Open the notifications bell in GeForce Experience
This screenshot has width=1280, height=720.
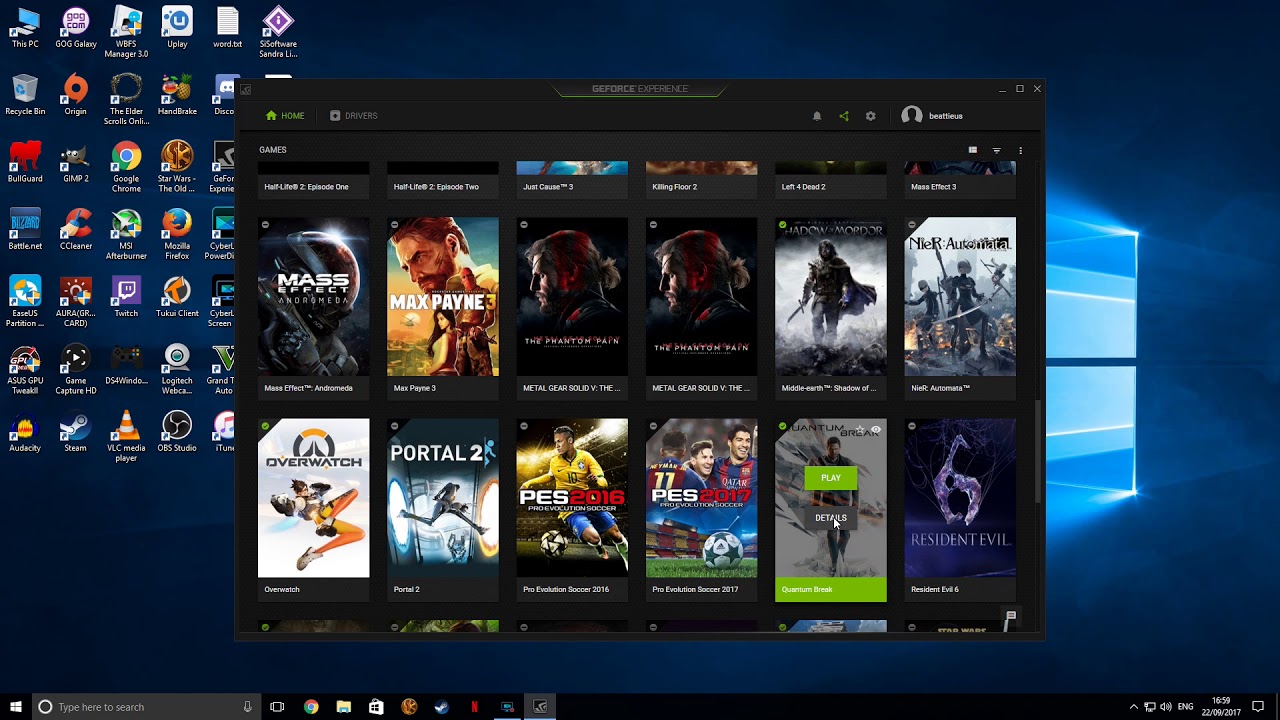tap(816, 116)
